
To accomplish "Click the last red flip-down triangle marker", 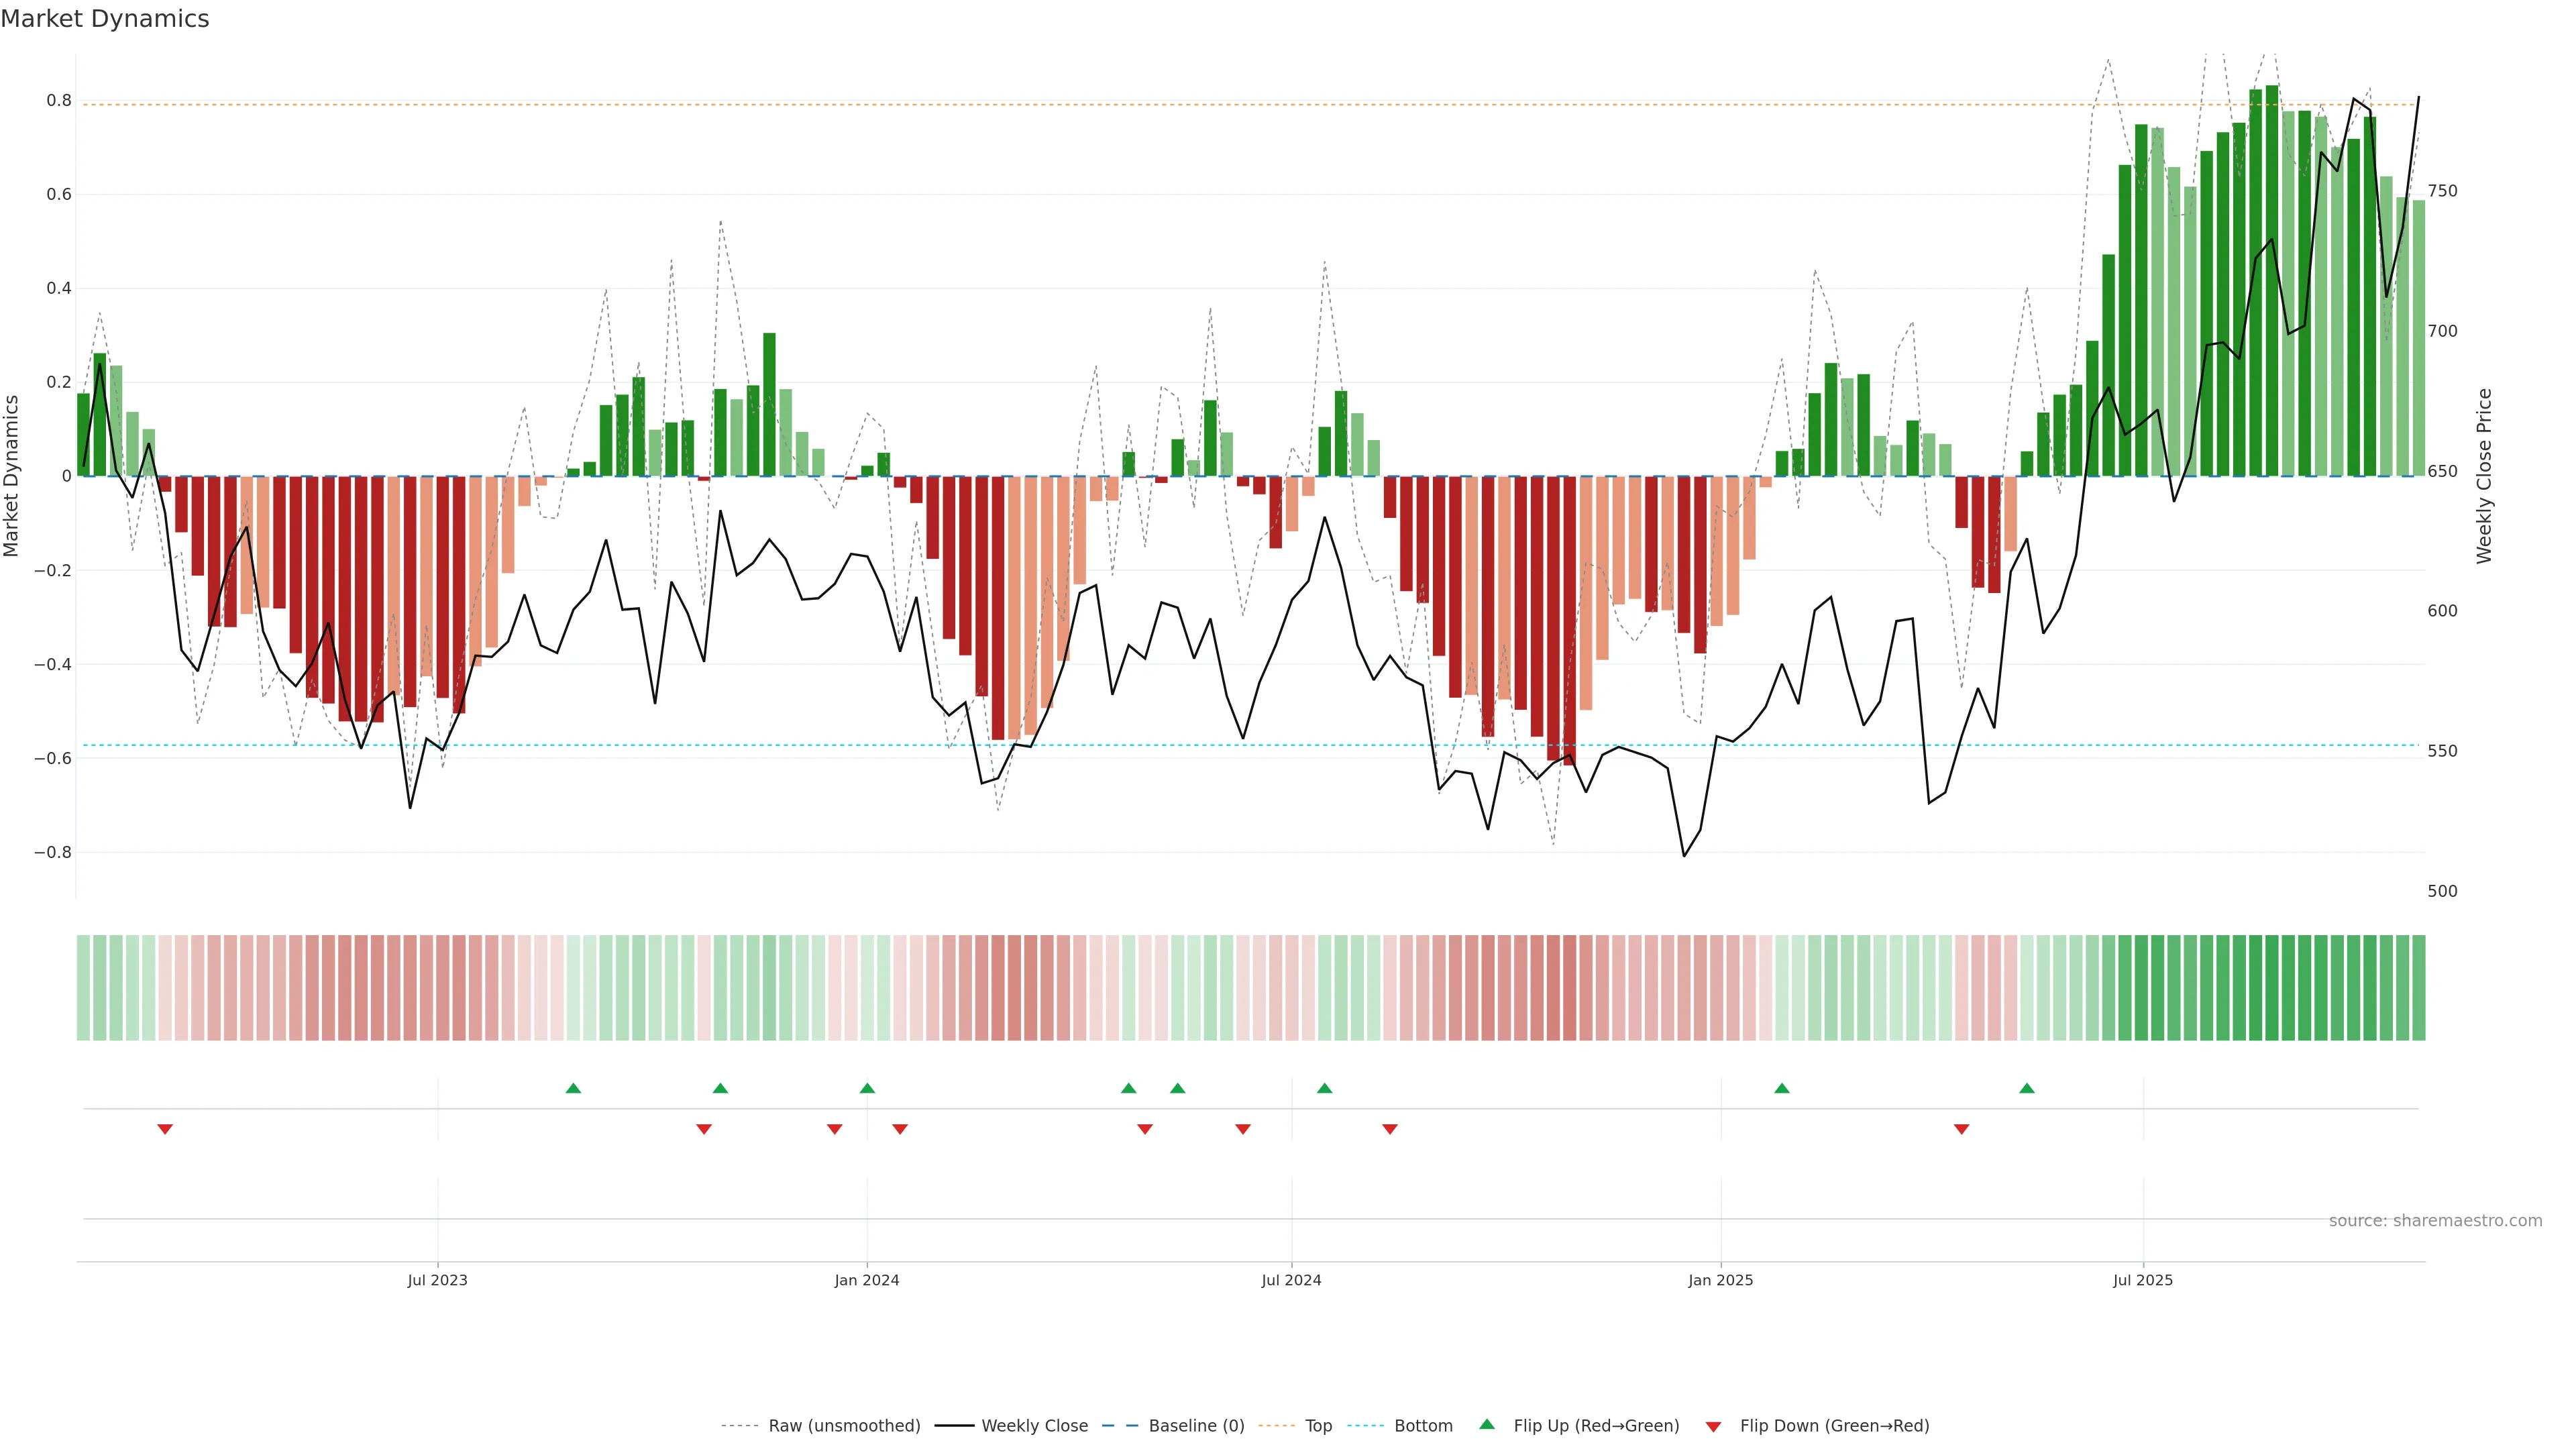I will click(x=1961, y=1129).
